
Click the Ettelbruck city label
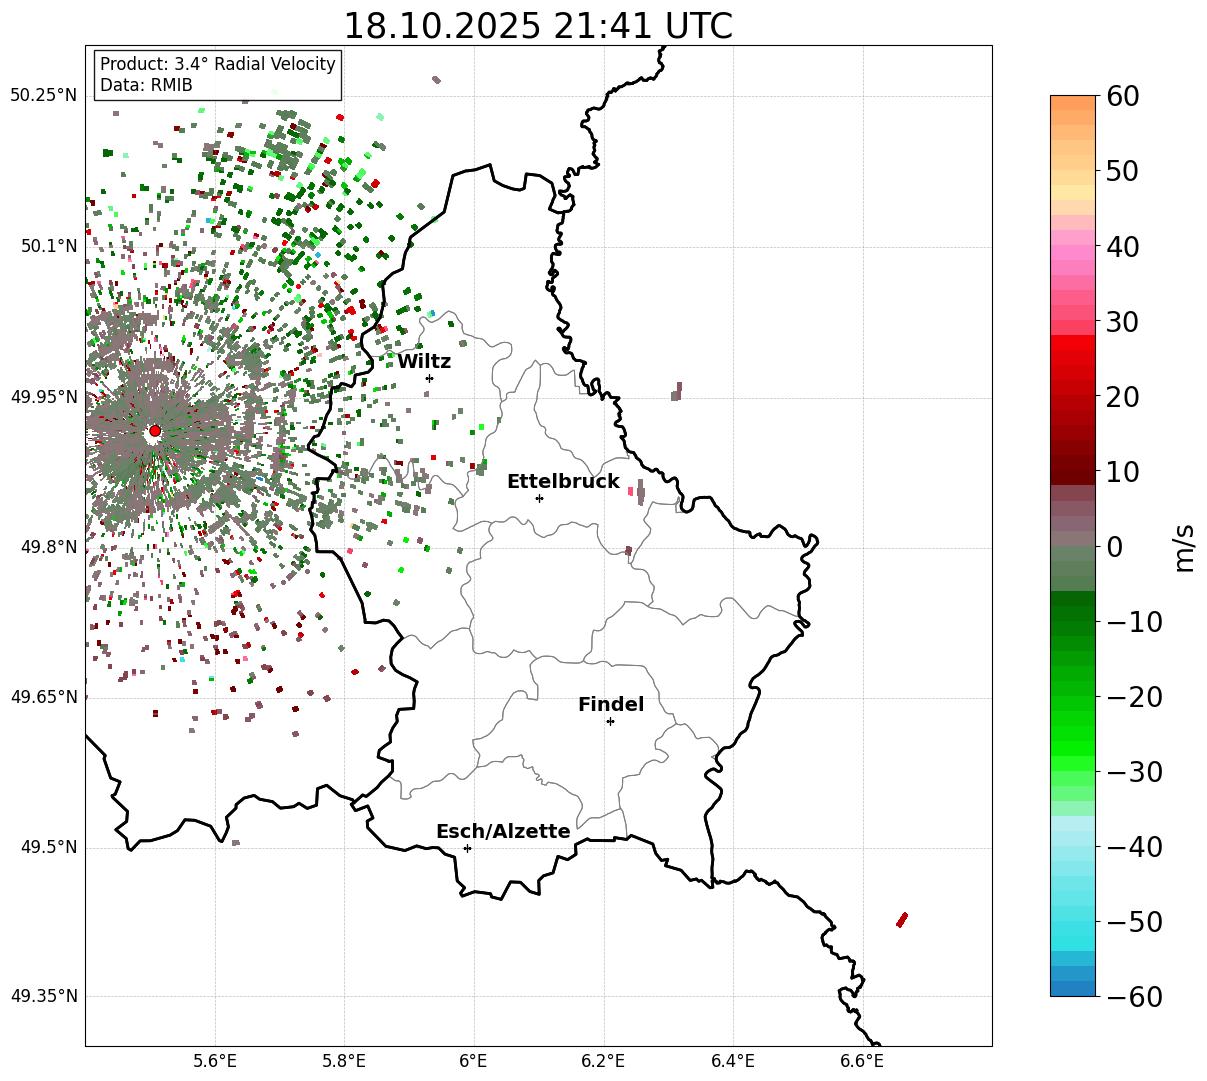pos(563,482)
